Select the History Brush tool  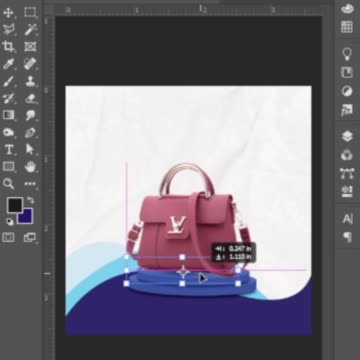(8, 98)
